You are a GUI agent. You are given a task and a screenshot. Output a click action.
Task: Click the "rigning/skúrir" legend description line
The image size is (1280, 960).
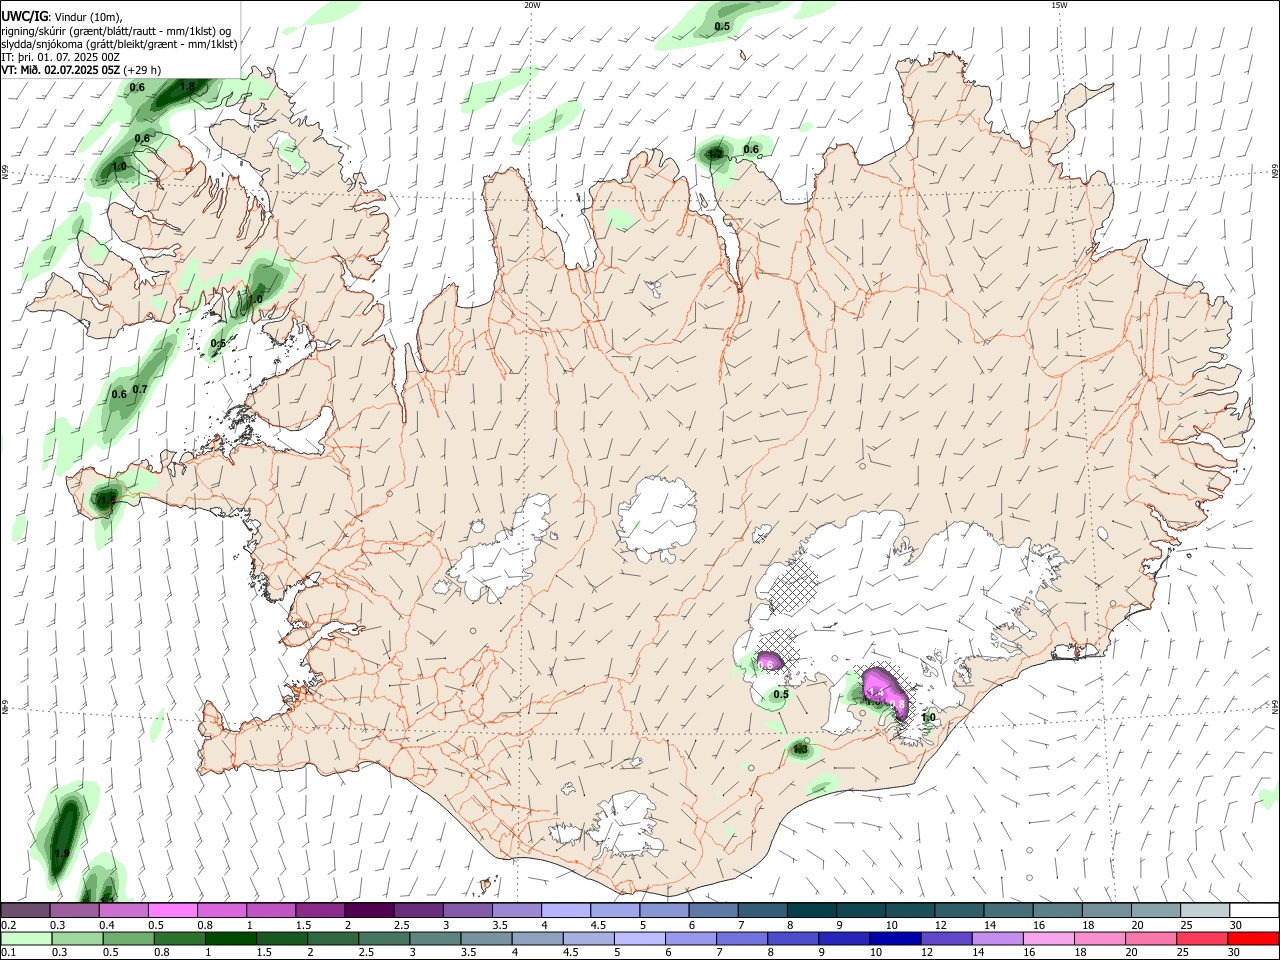(116, 30)
